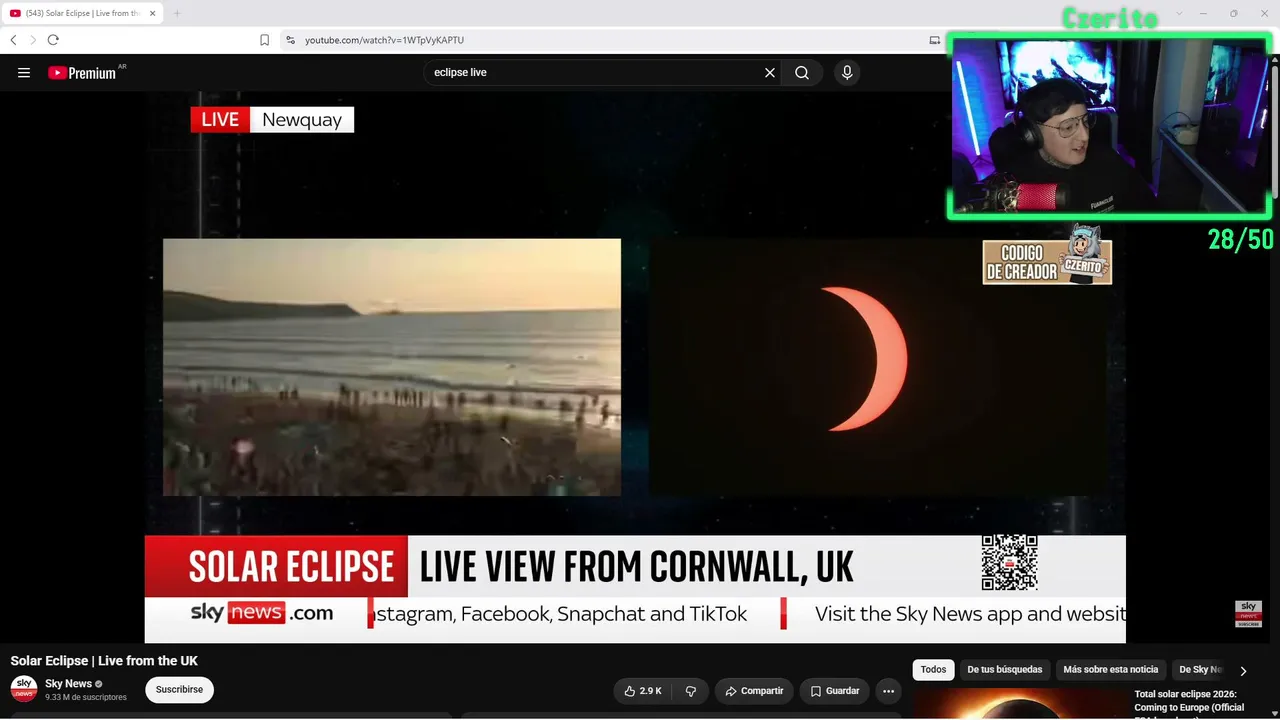Go back in browser history

coord(13,40)
